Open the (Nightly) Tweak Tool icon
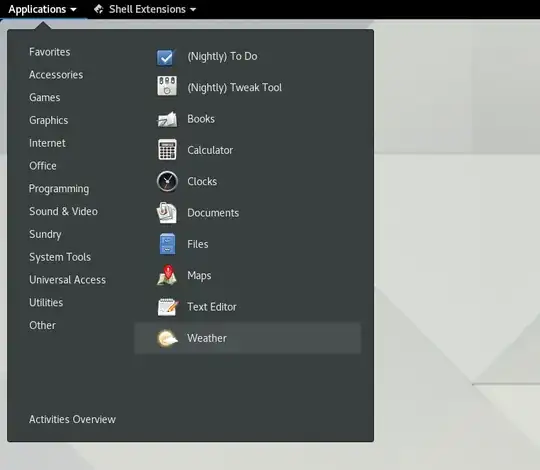Image resolution: width=540 pixels, height=470 pixels. click(x=167, y=86)
